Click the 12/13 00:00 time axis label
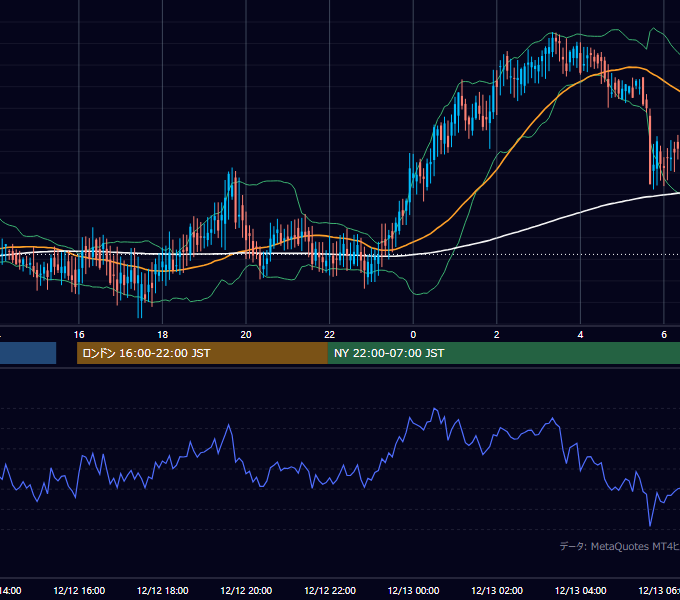 [x=413, y=591]
